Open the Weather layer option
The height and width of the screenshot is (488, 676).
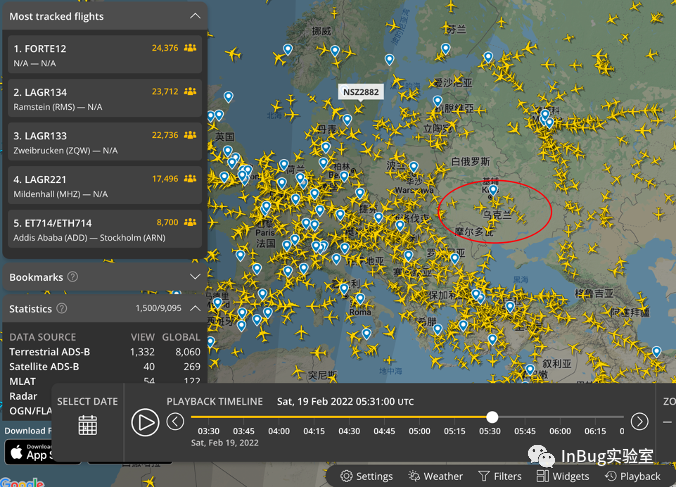pos(435,476)
